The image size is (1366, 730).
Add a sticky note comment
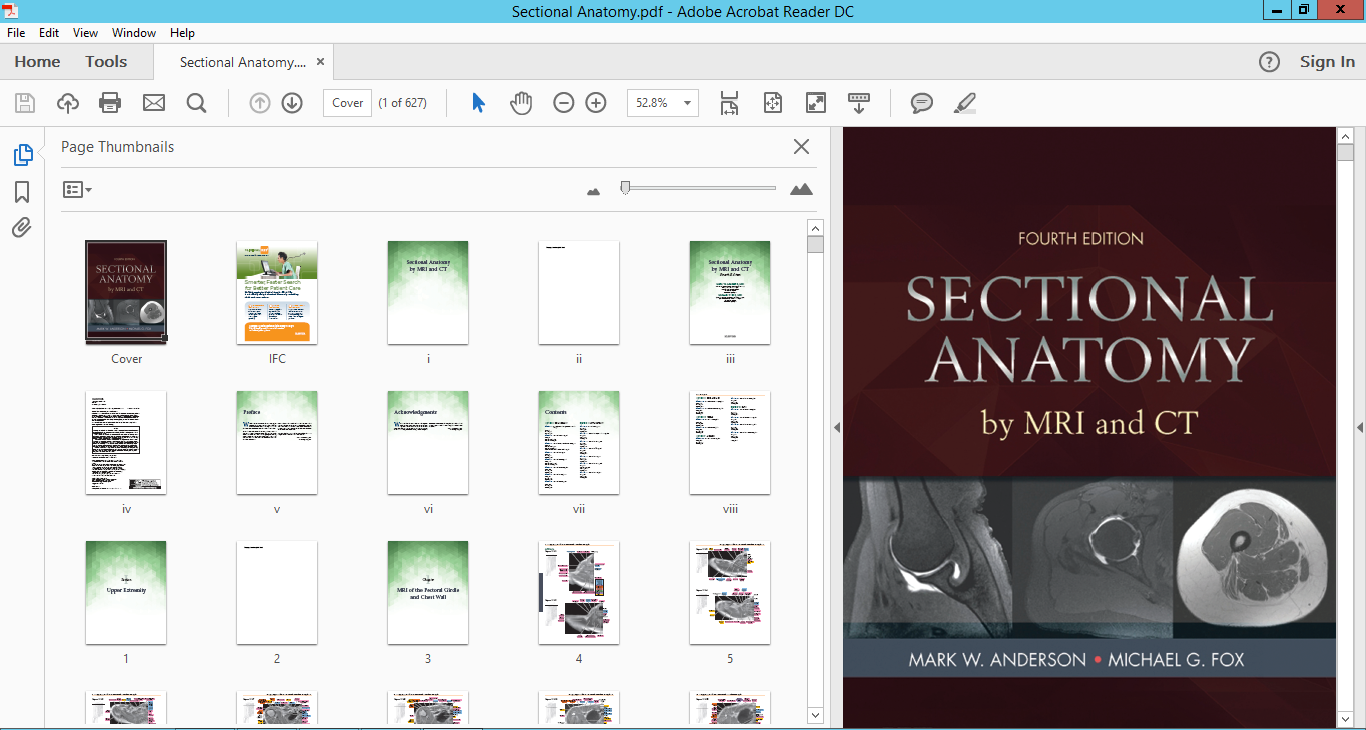point(922,103)
